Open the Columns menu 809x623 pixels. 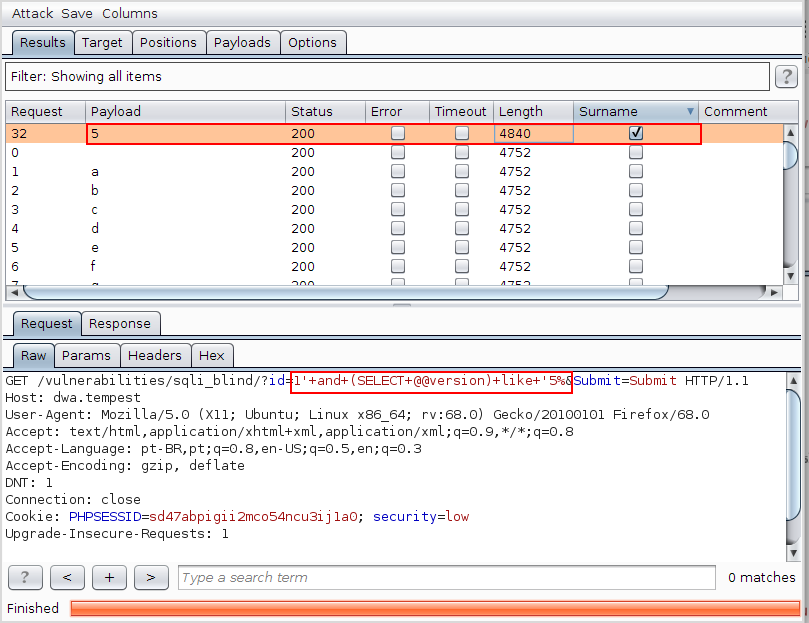coord(130,14)
